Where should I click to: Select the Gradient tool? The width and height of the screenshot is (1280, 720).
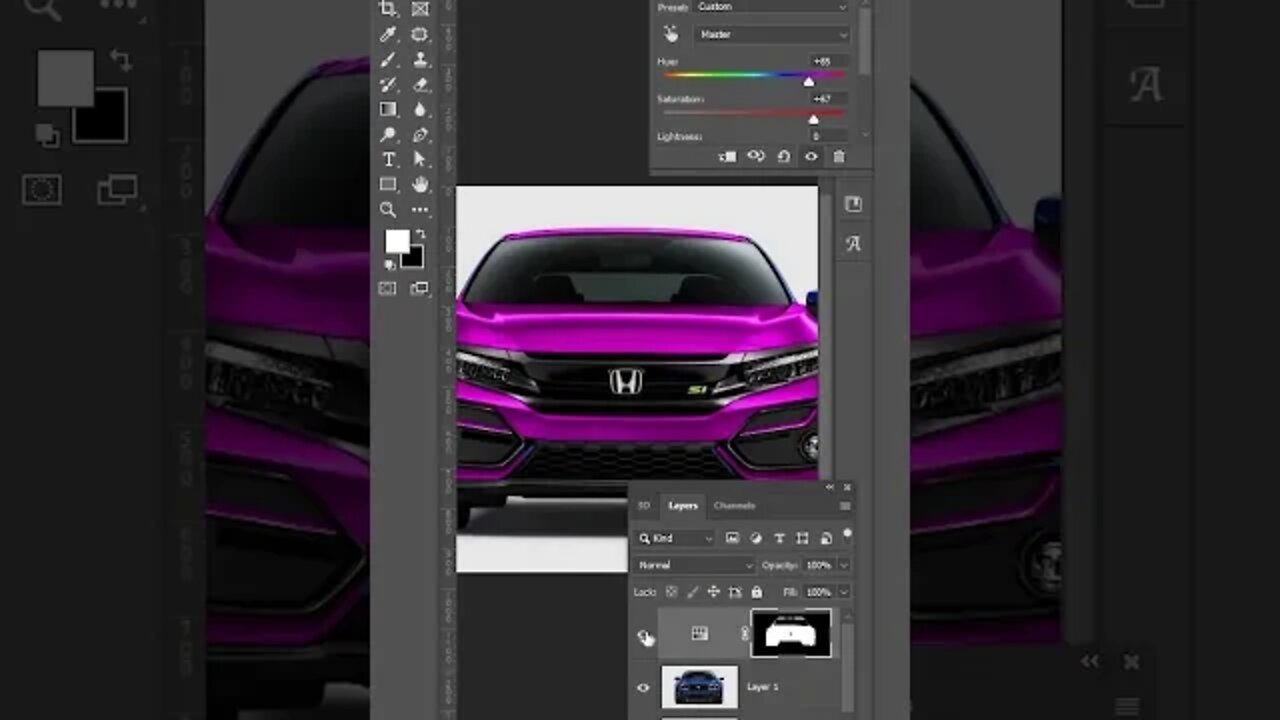pyautogui.click(x=388, y=110)
